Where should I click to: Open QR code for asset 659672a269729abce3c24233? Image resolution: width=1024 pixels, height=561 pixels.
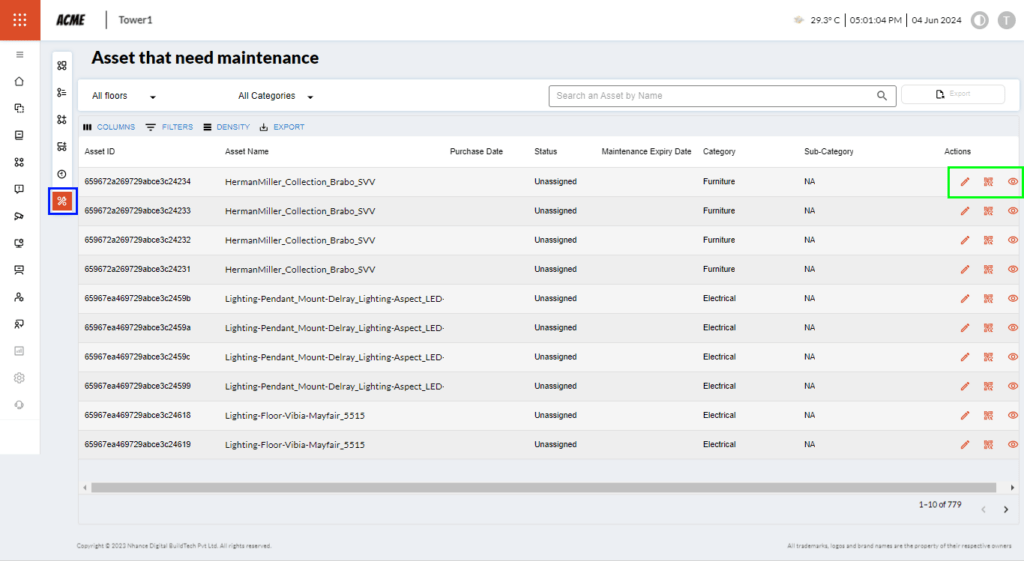pyautogui.click(x=988, y=211)
